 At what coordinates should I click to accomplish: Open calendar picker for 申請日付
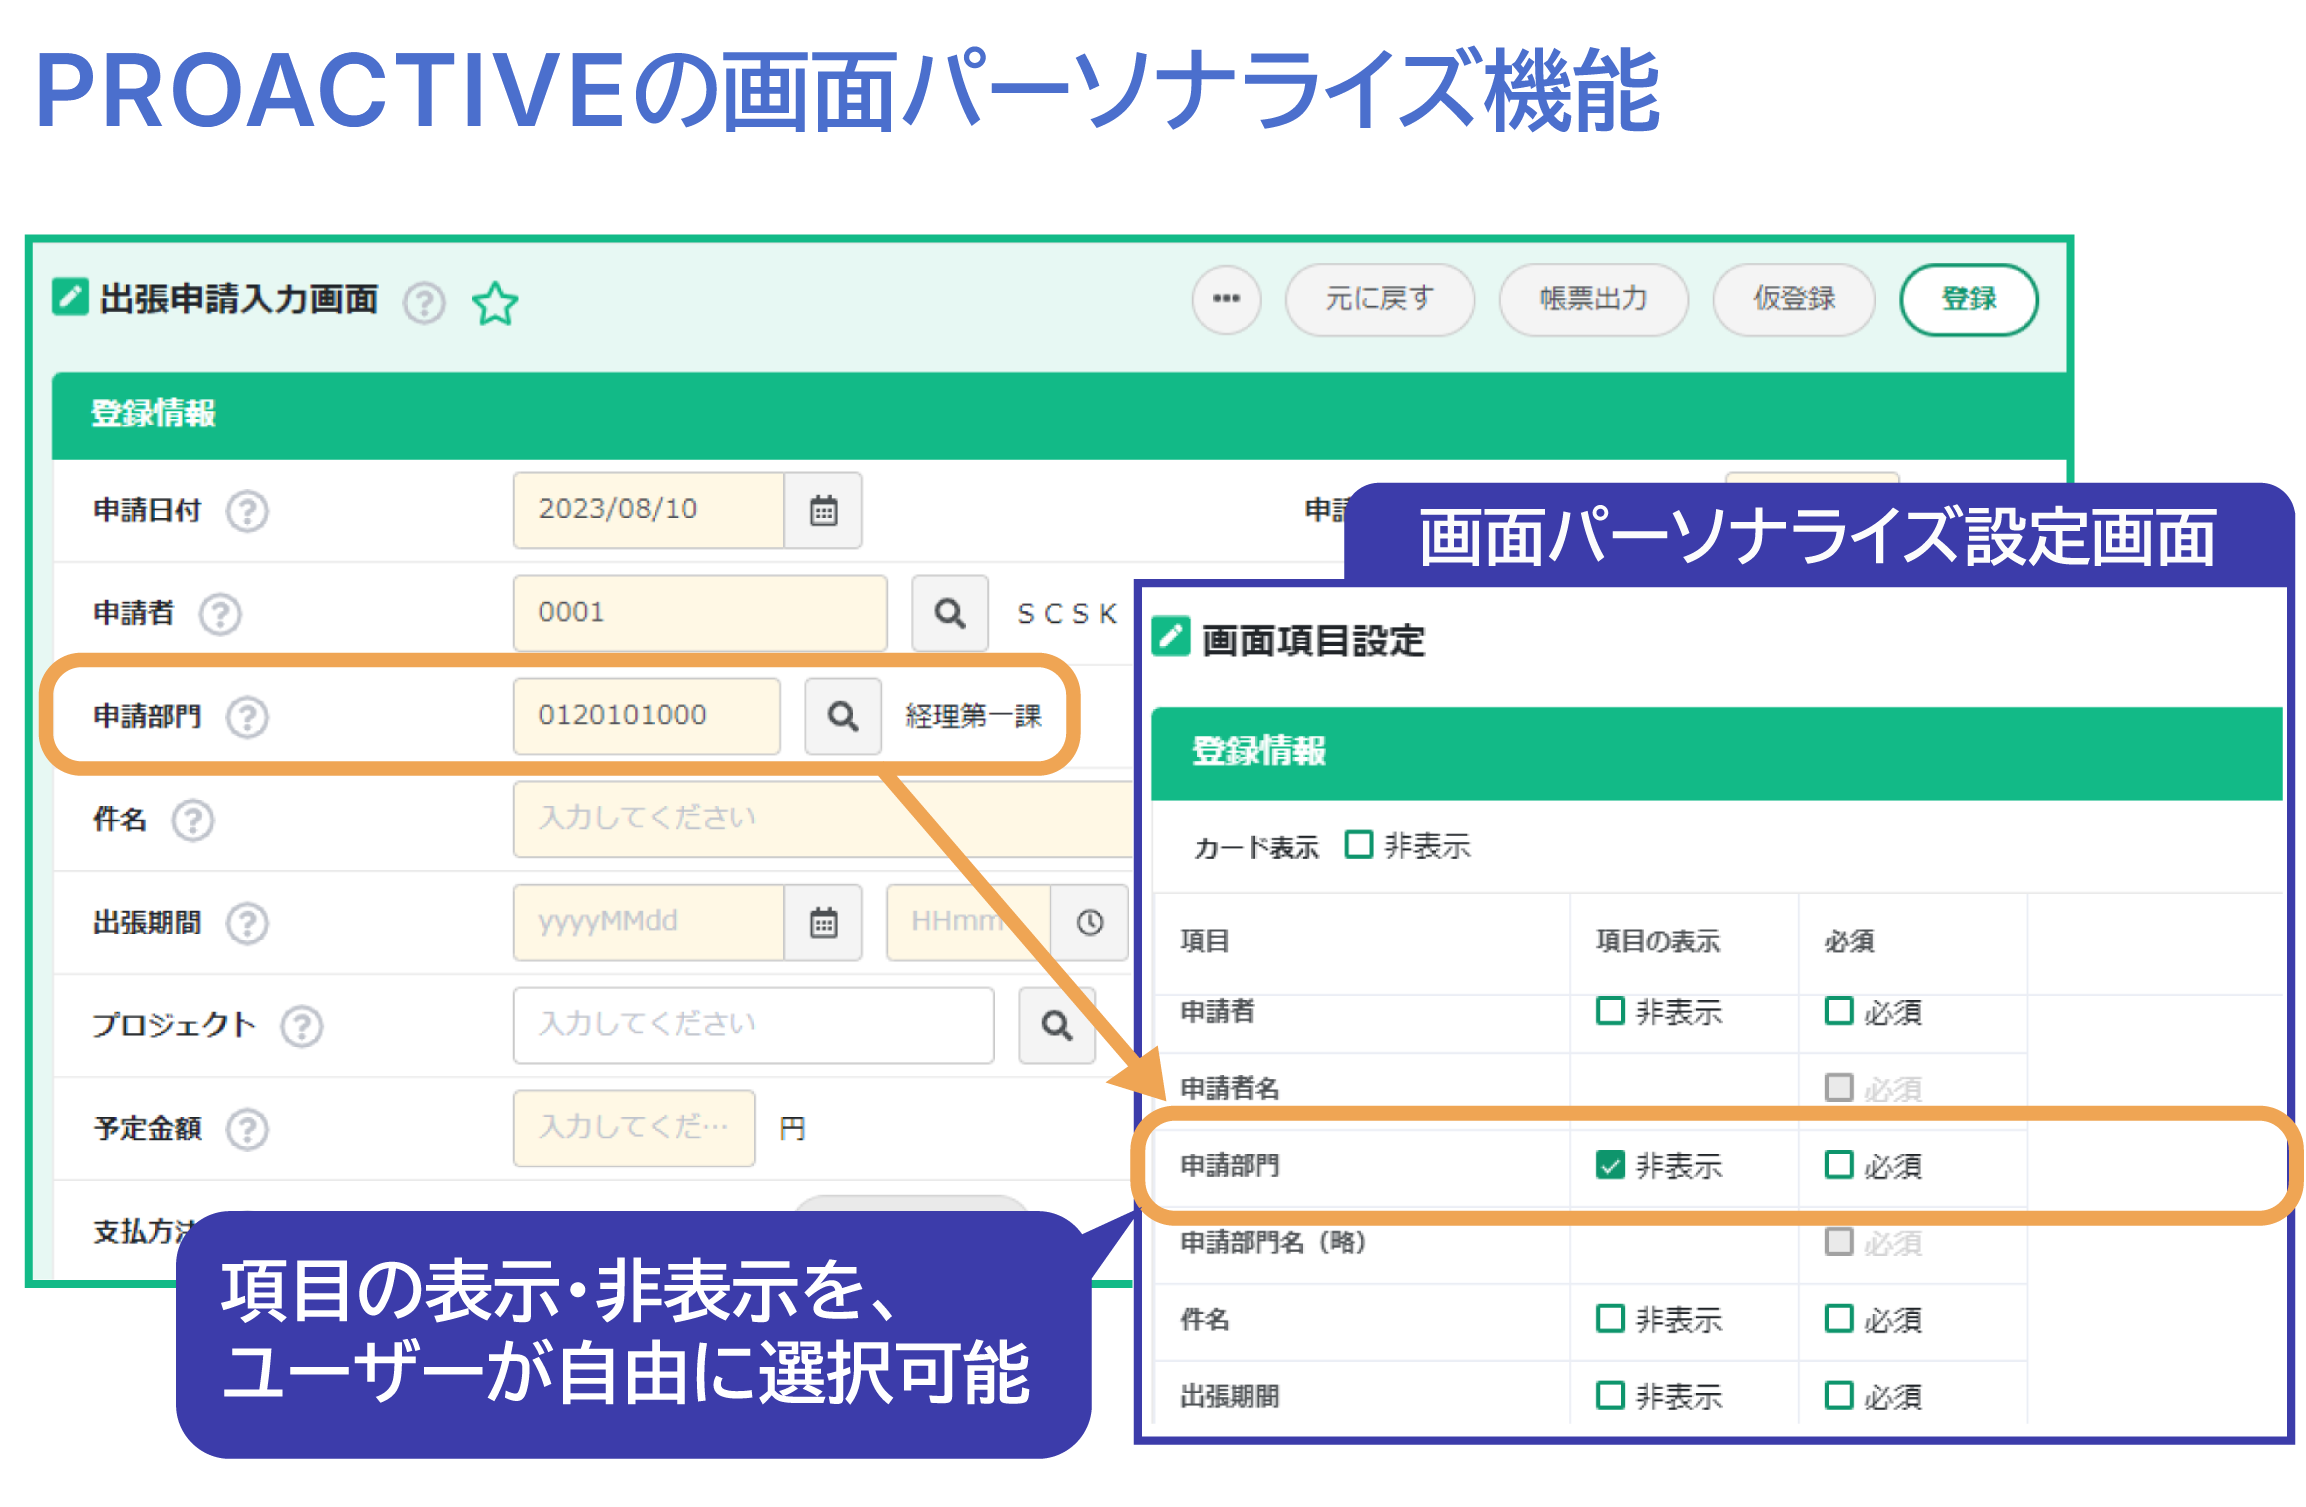click(823, 510)
